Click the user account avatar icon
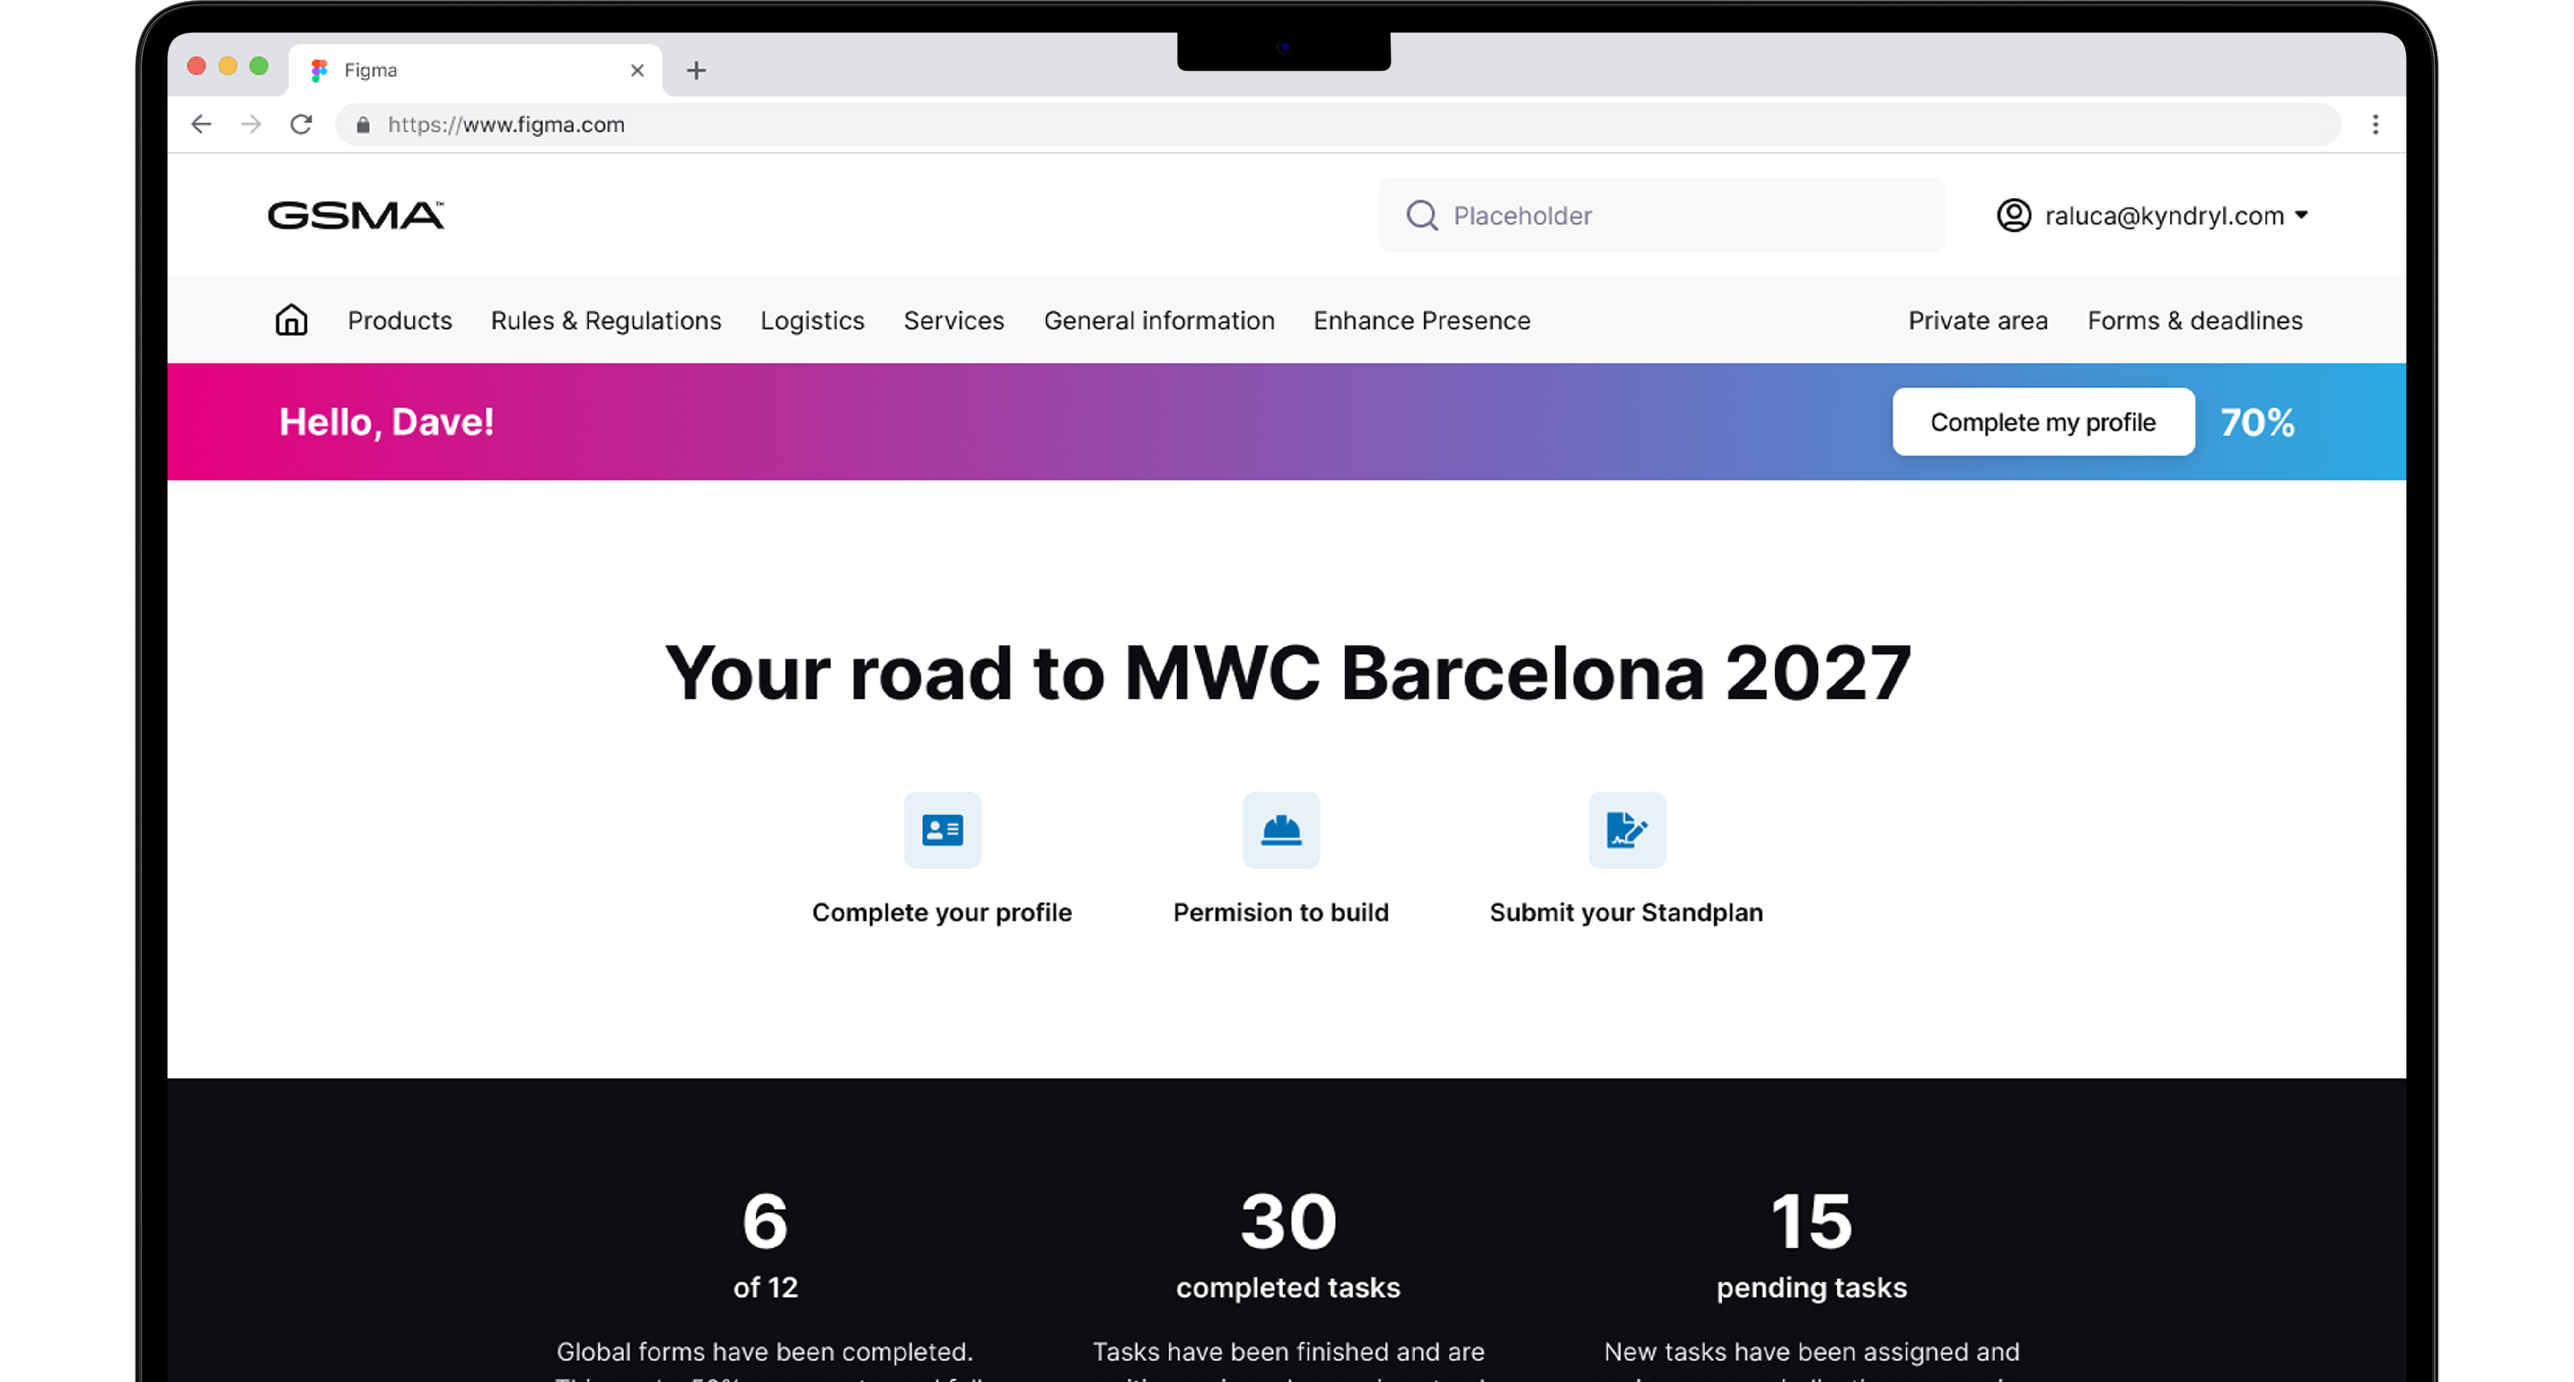This screenshot has height=1382, width=2574. click(2013, 215)
